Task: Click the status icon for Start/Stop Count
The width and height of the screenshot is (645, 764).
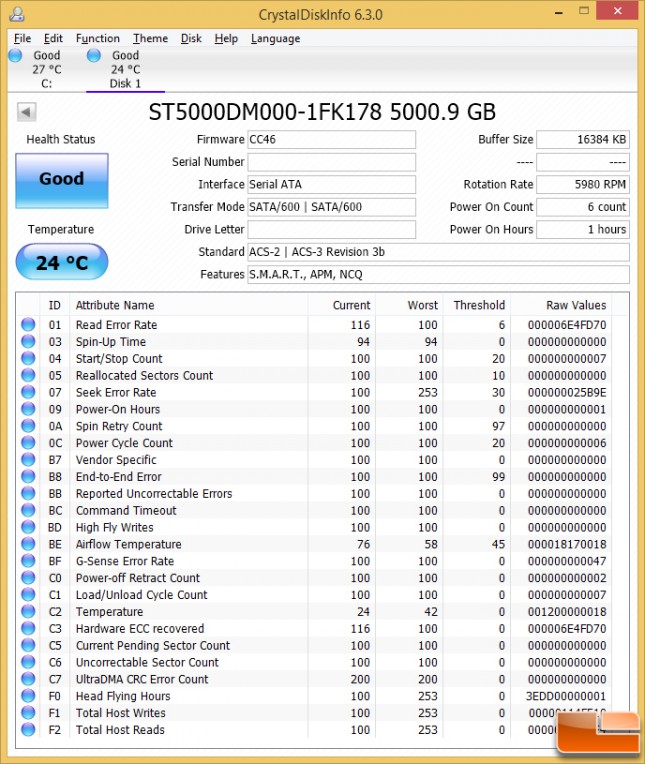Action: (x=28, y=359)
